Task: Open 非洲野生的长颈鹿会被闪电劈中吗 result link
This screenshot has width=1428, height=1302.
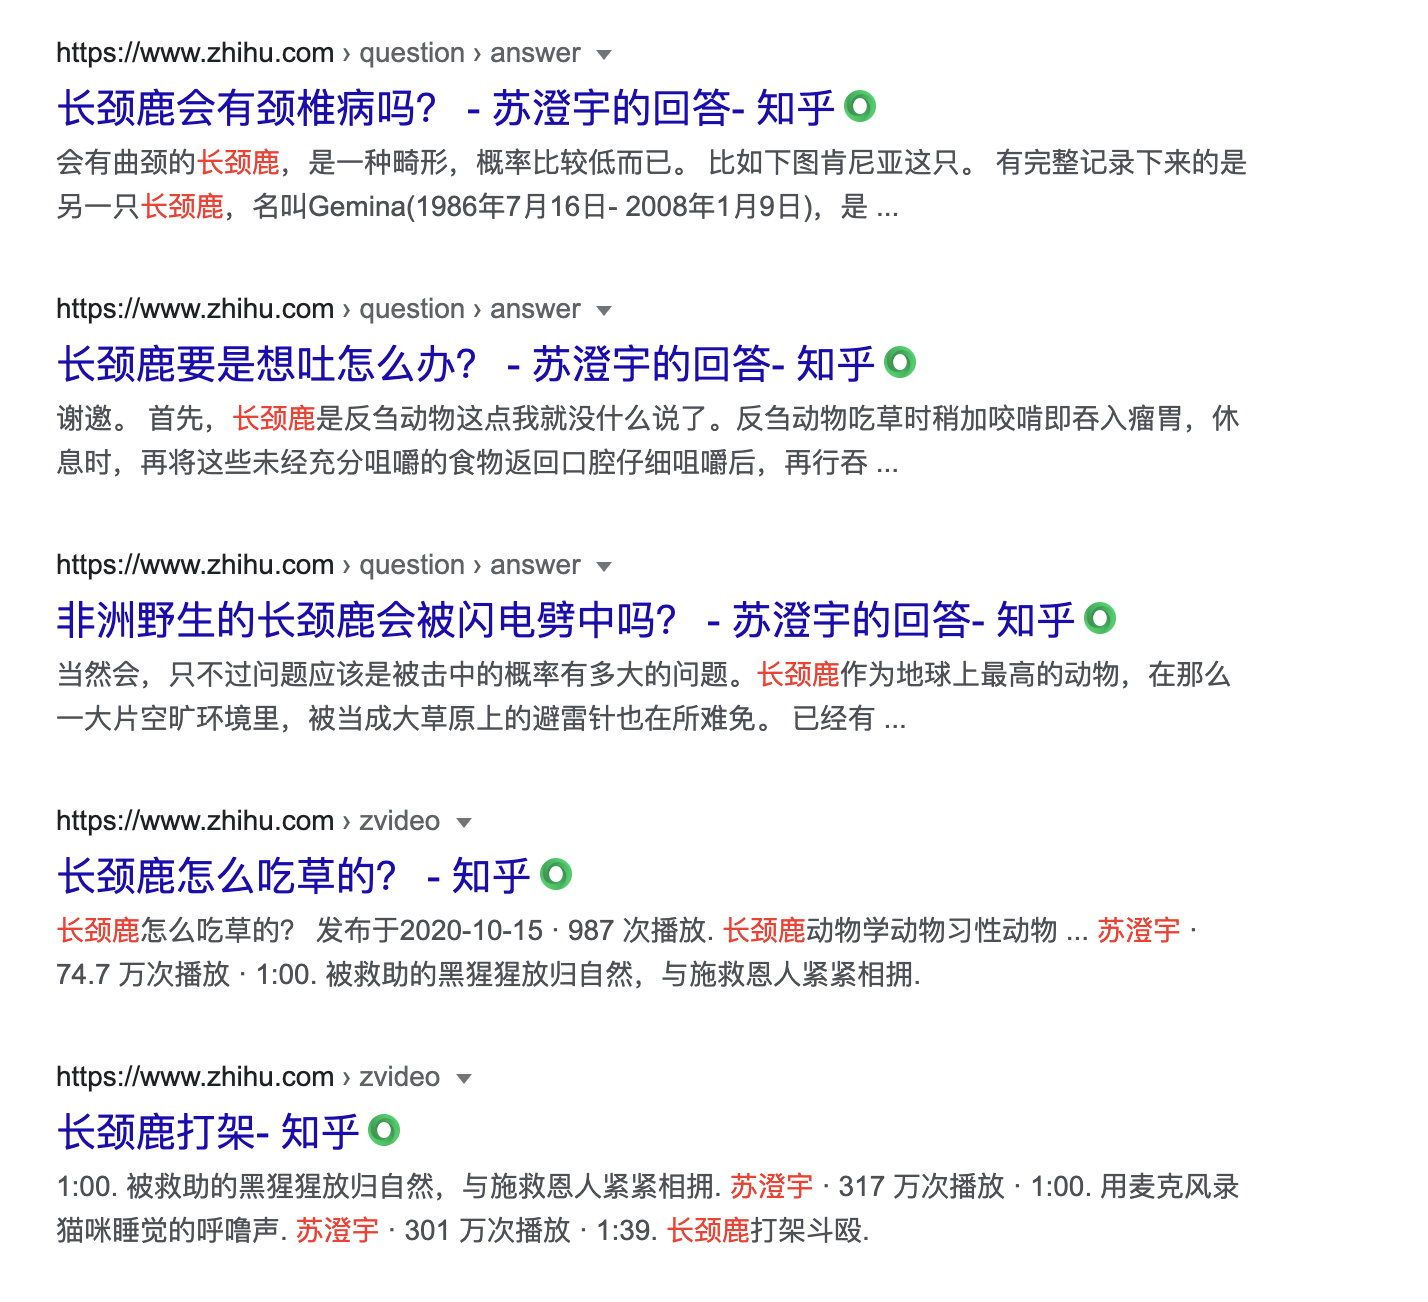Action: pos(565,620)
